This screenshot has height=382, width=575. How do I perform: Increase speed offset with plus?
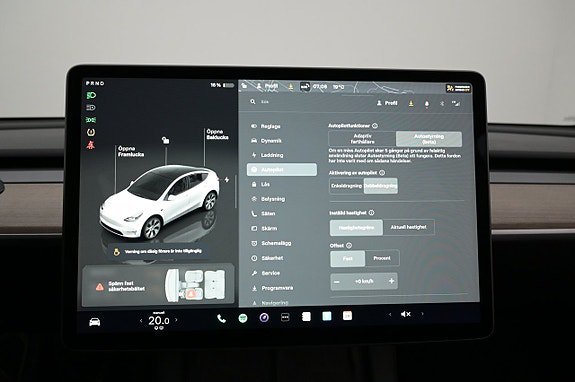[x=391, y=281]
